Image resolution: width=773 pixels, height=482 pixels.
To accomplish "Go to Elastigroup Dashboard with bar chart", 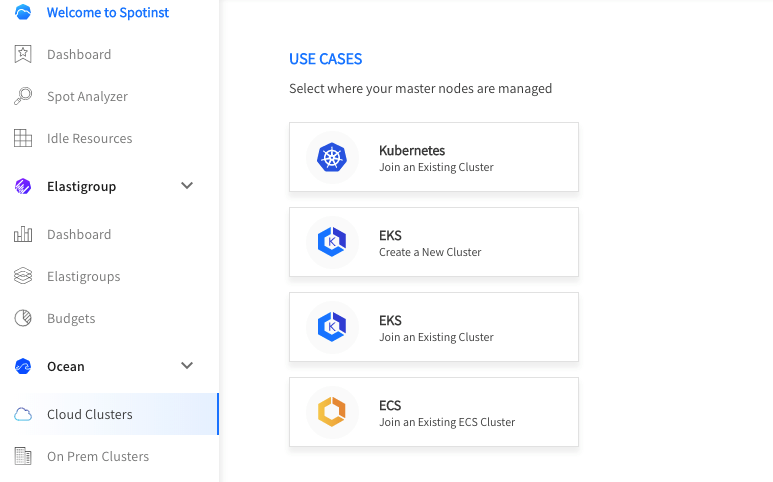I will pos(79,235).
